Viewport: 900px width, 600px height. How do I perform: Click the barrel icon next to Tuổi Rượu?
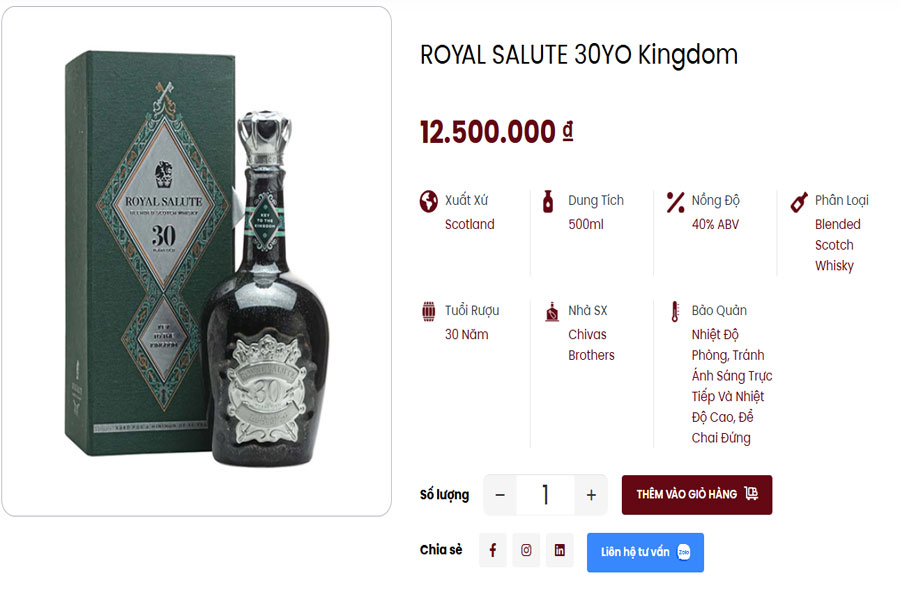pos(428,310)
